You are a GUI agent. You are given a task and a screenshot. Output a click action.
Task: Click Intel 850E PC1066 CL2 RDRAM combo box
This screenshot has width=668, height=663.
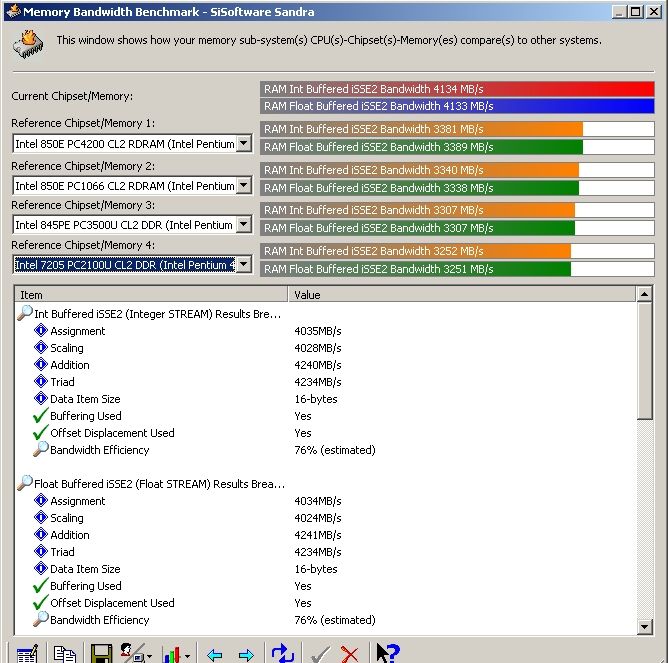point(132,185)
